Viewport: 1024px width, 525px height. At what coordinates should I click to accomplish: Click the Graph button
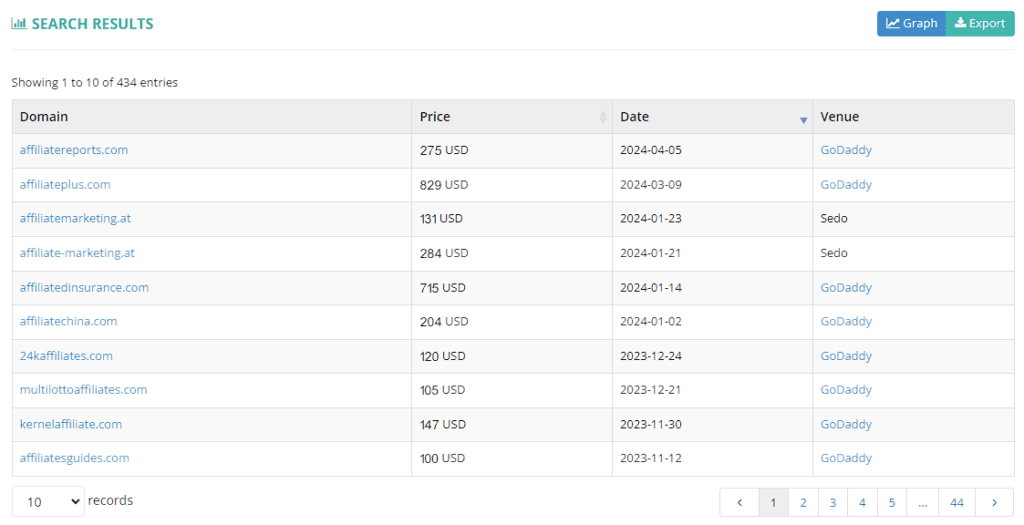click(911, 24)
